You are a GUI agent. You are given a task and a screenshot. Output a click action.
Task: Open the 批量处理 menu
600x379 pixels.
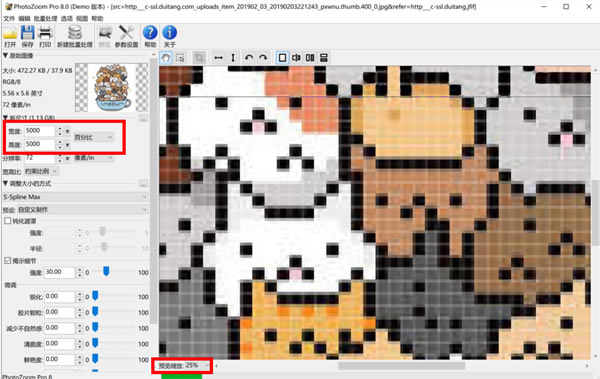tap(45, 18)
